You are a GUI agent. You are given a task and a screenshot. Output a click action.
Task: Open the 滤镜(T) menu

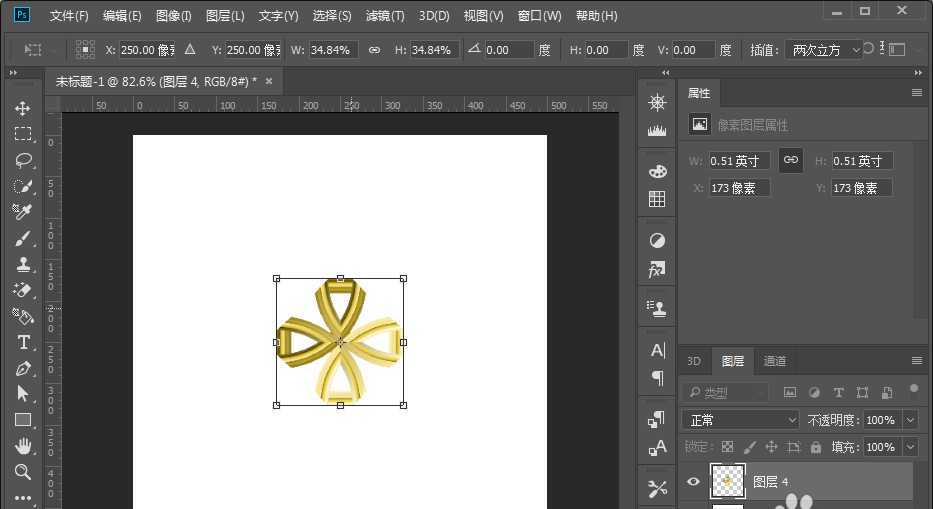pos(385,16)
